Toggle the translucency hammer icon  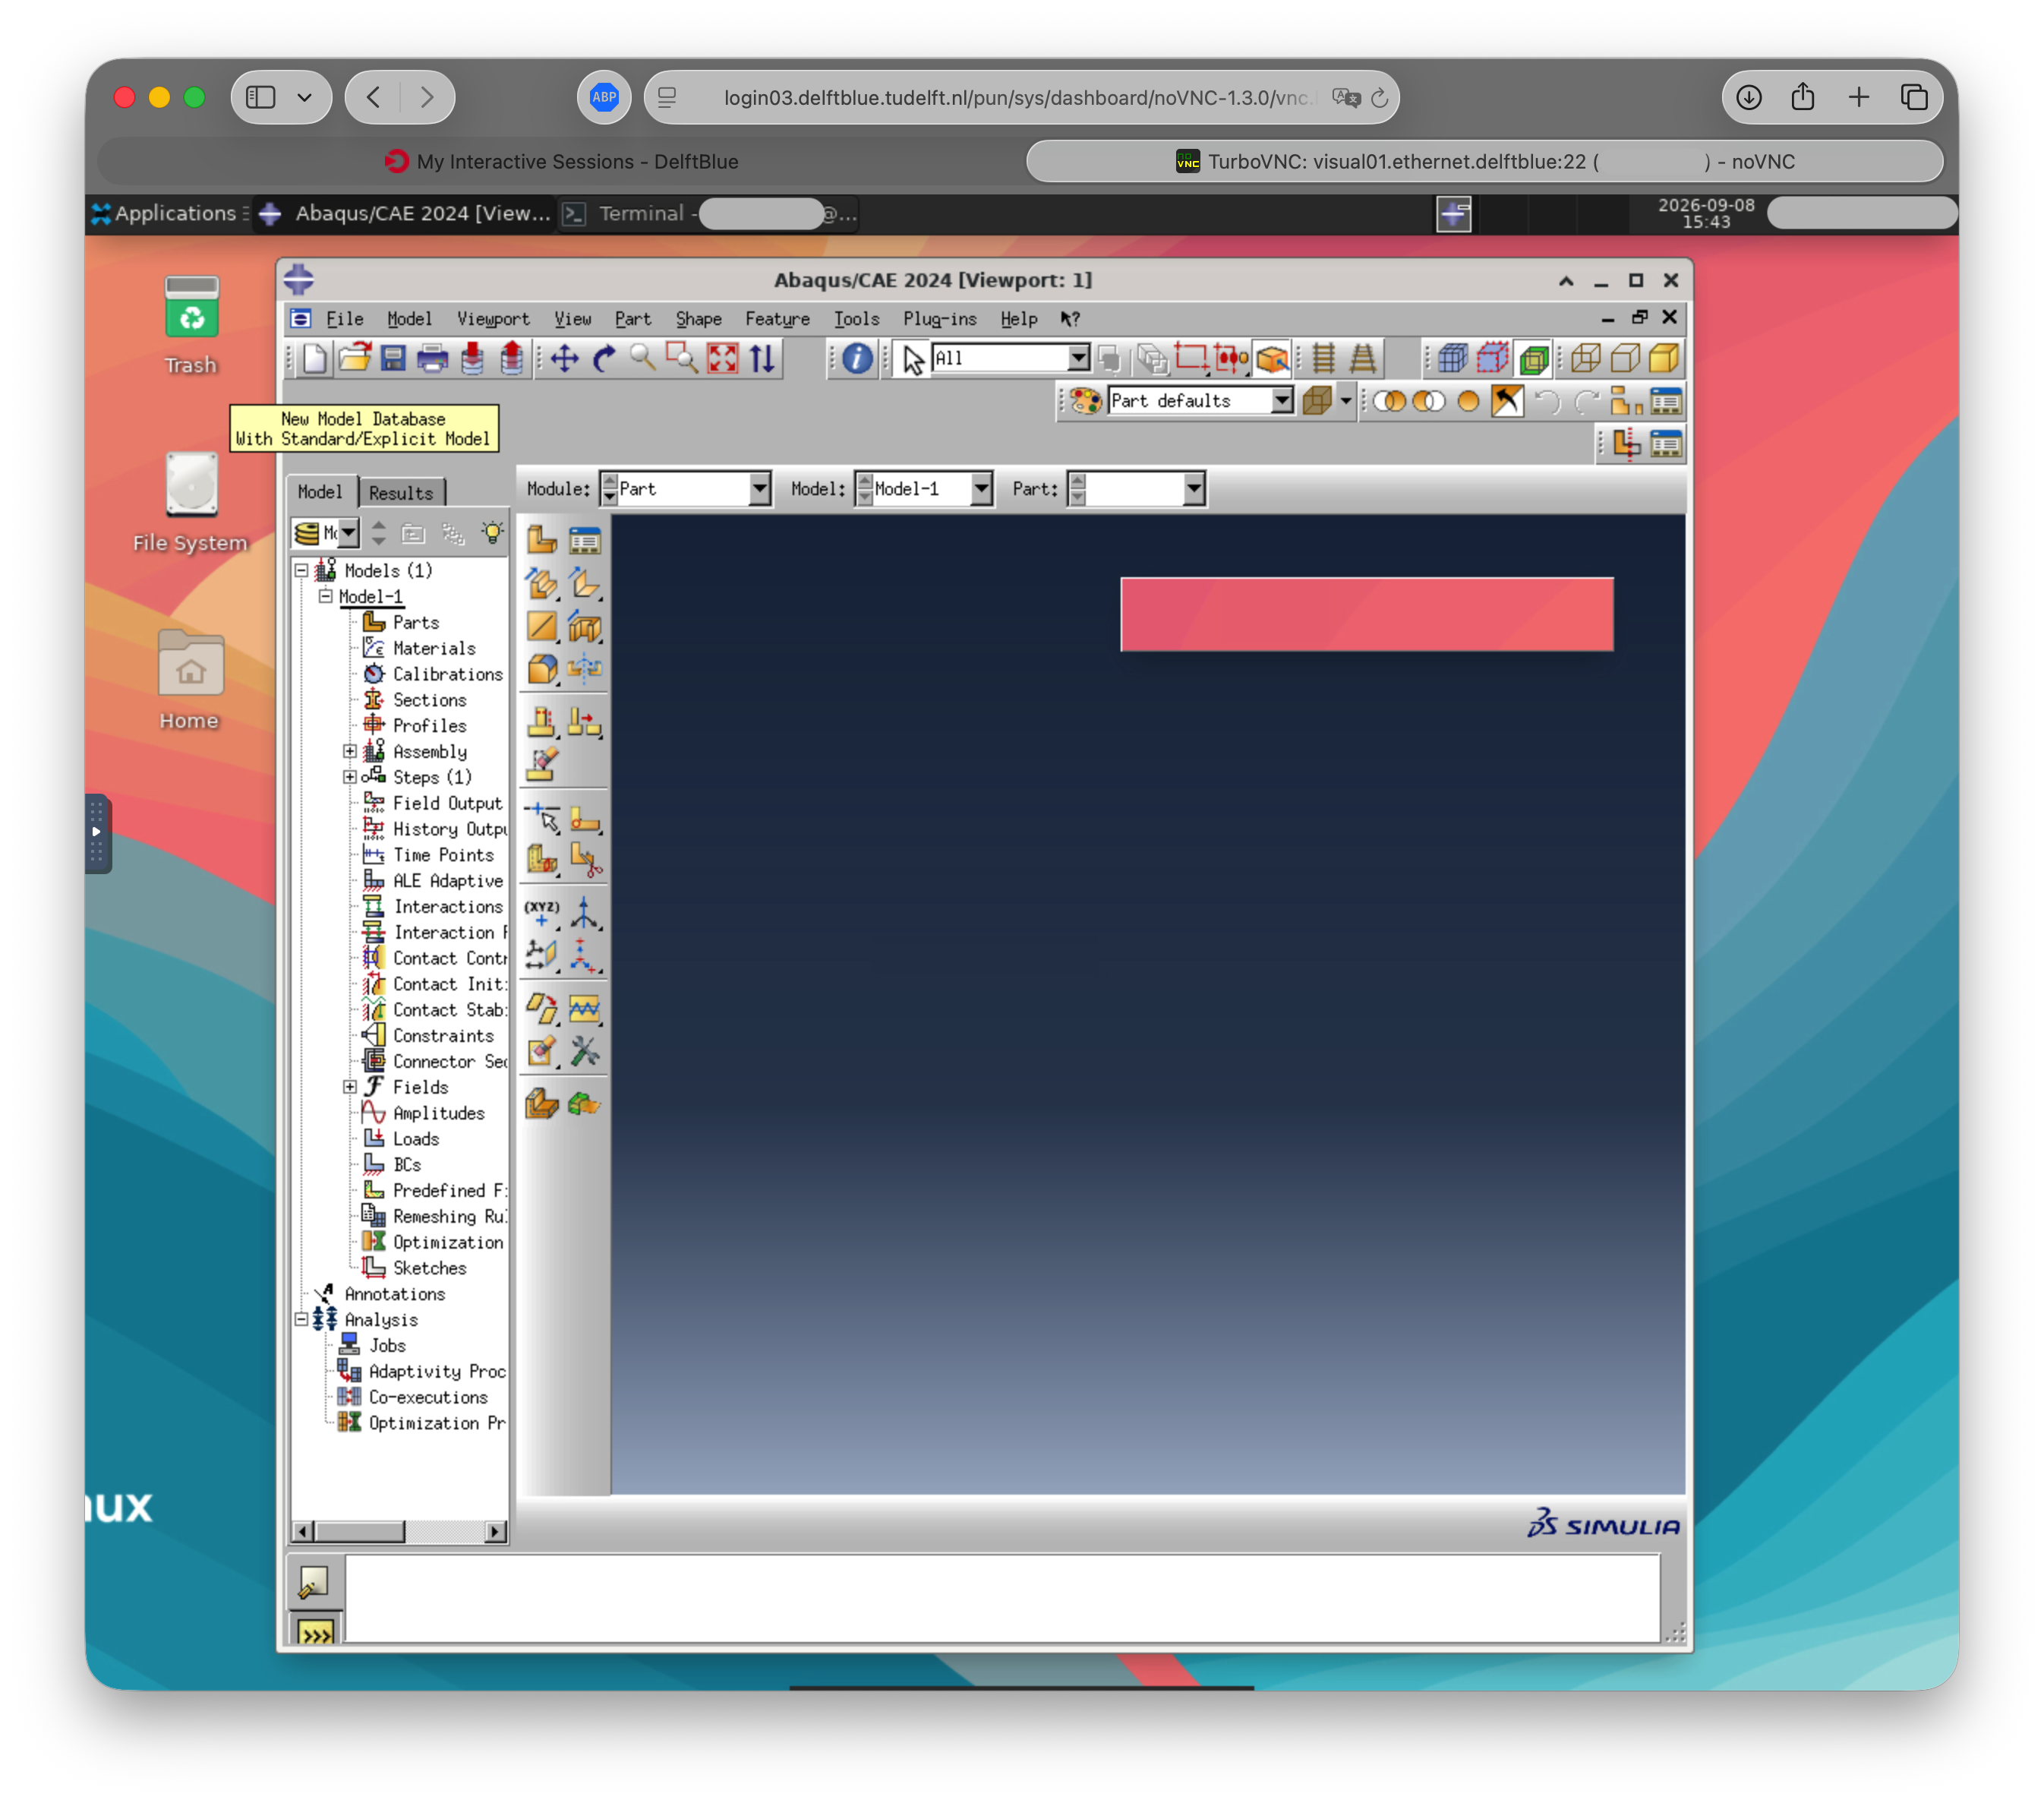coord(1507,401)
